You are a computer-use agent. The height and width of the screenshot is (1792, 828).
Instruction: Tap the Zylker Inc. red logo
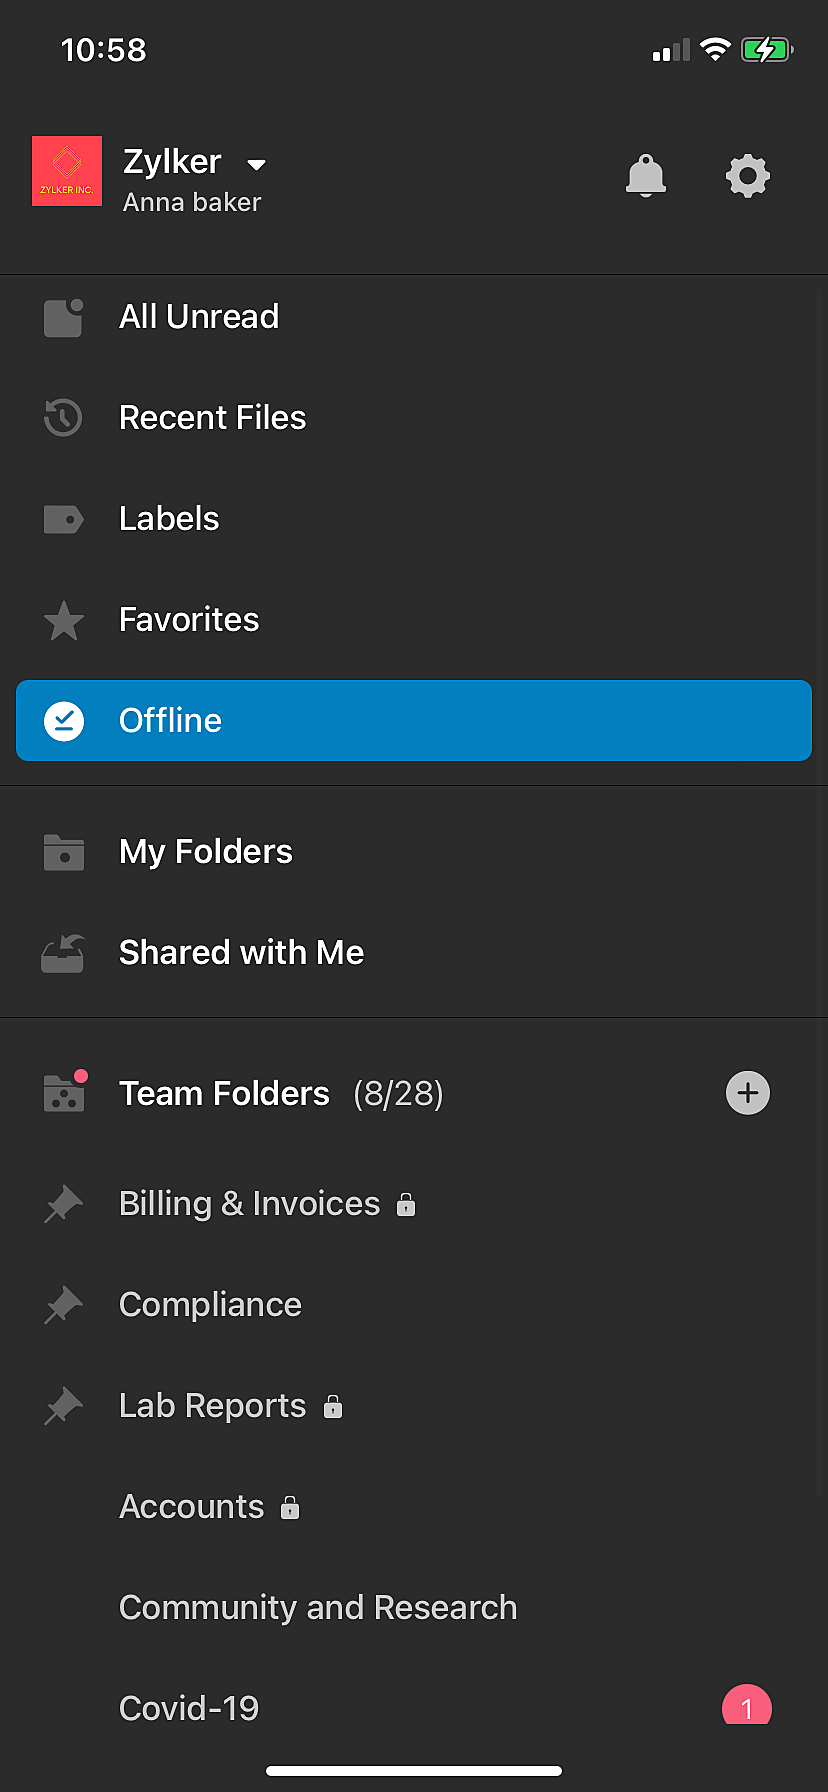(x=67, y=171)
